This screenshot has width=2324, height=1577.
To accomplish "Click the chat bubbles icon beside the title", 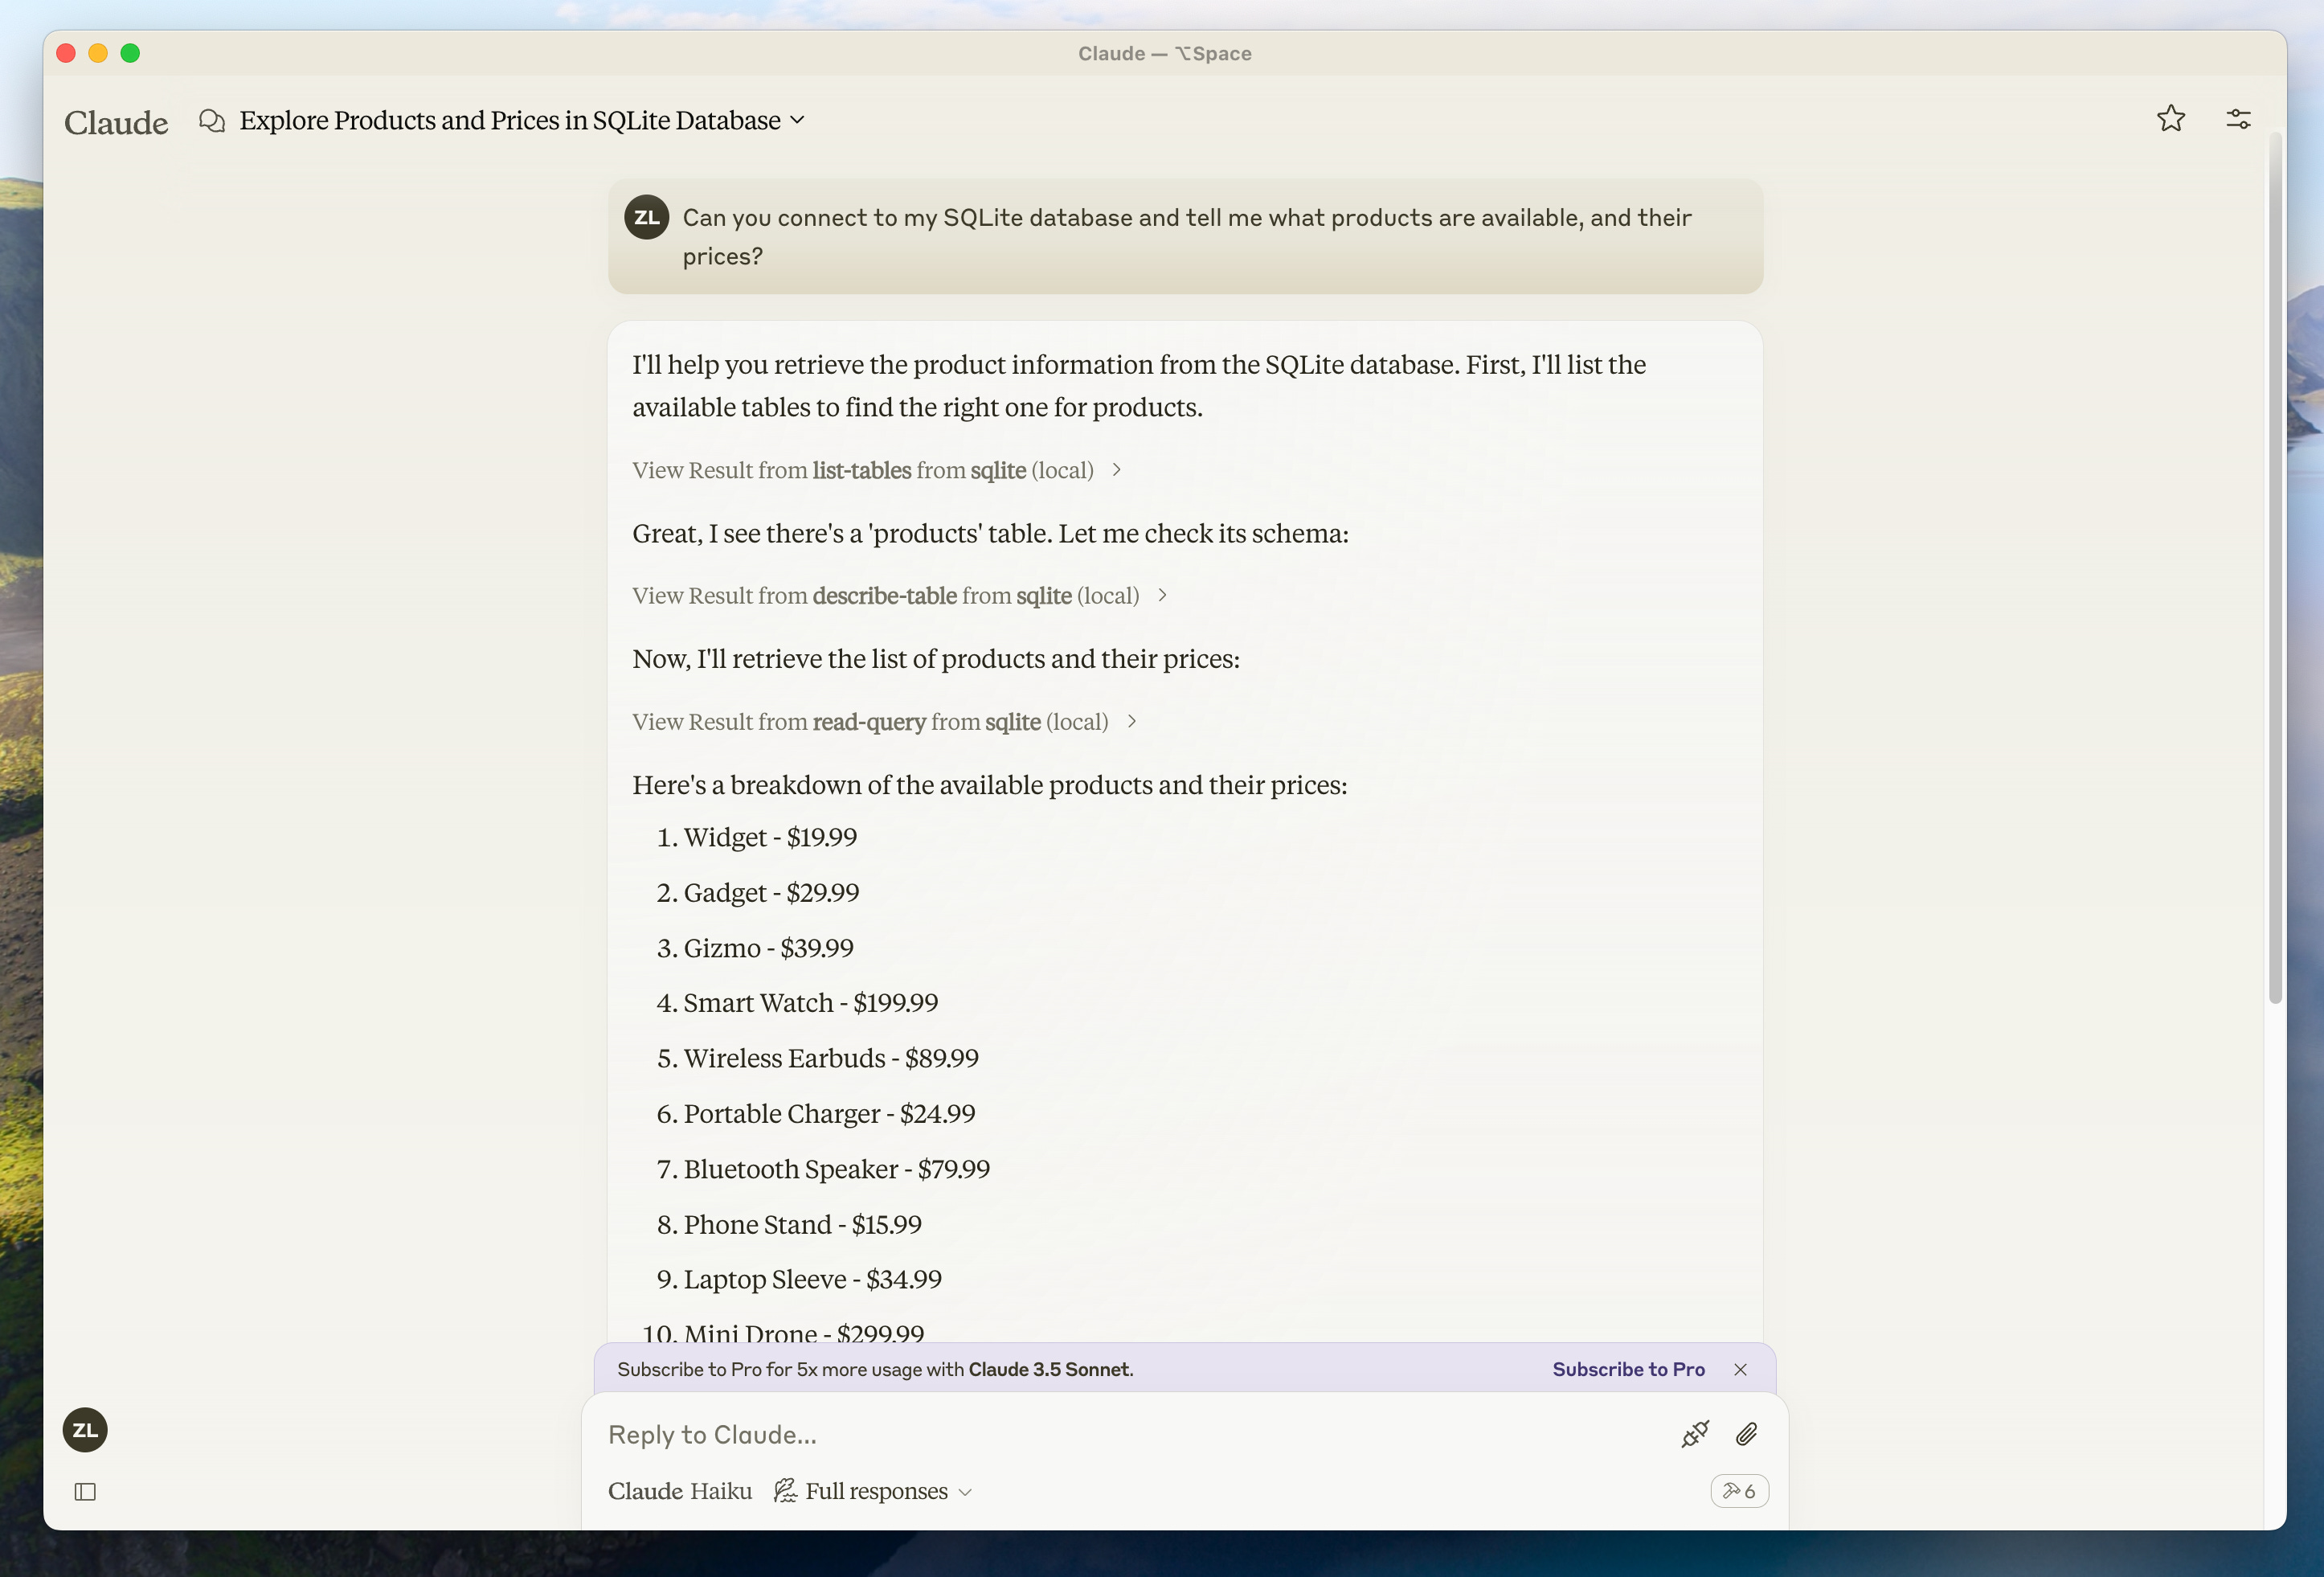I will (x=211, y=121).
